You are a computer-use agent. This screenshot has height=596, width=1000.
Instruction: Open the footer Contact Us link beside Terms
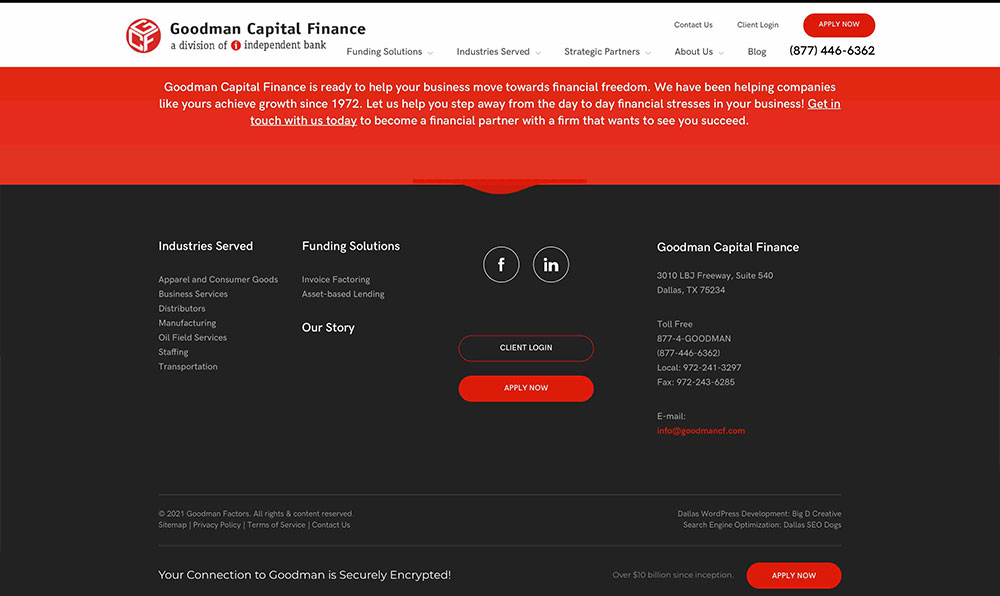tap(331, 525)
